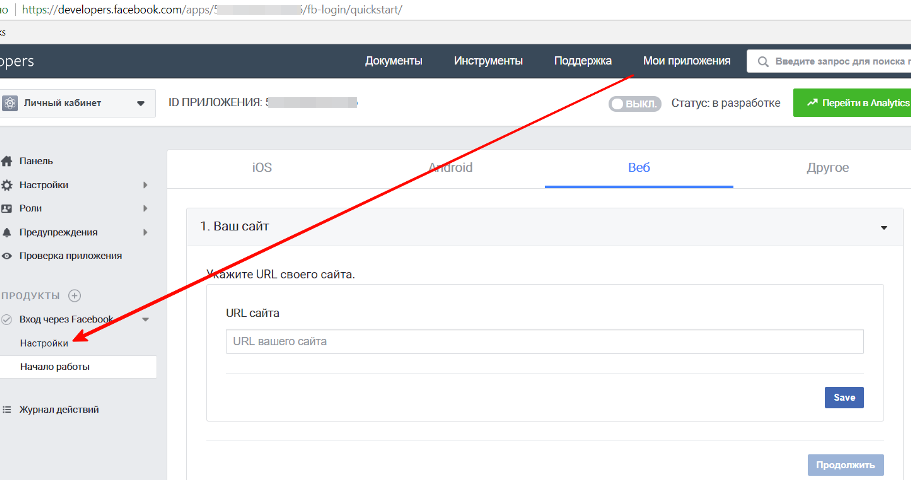Viewport: 911px width, 480px height.
Task: Click the checkmark icon beside Вход через Facebook
Action: (6, 319)
